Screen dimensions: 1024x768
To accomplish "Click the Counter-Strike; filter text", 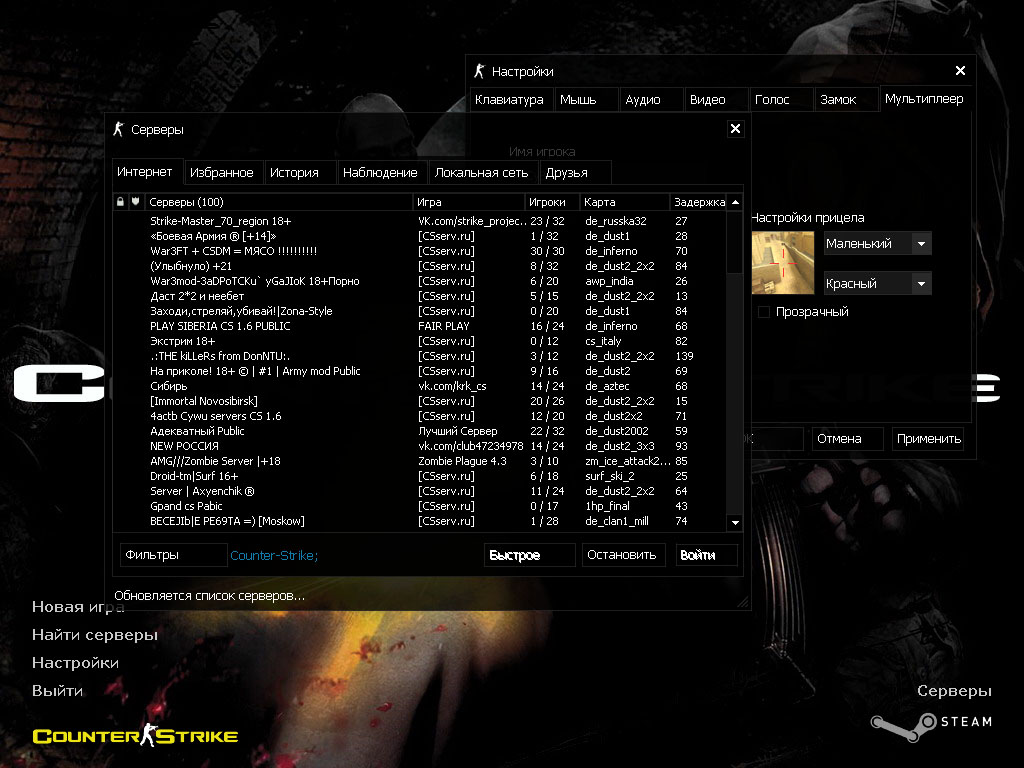I will click(x=274, y=556).
